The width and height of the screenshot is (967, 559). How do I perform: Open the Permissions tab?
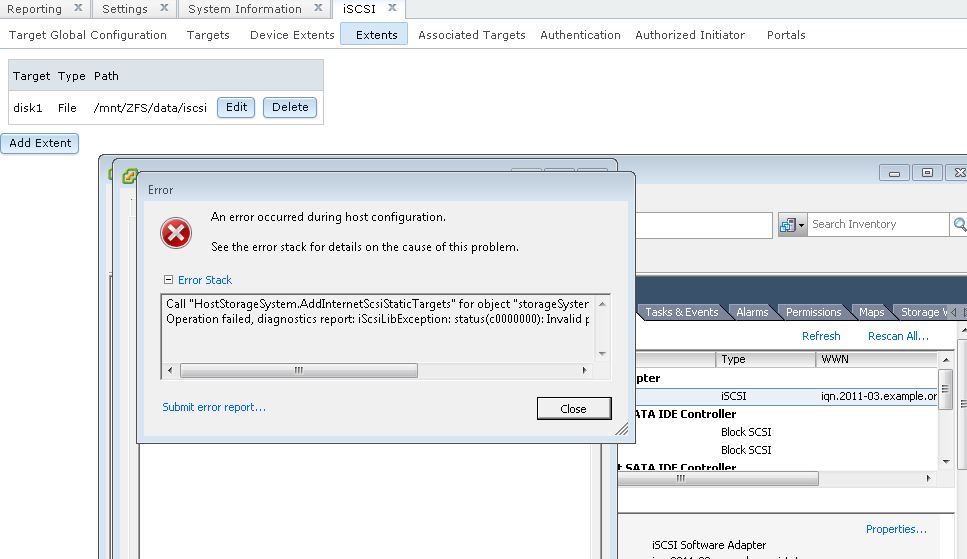click(813, 312)
